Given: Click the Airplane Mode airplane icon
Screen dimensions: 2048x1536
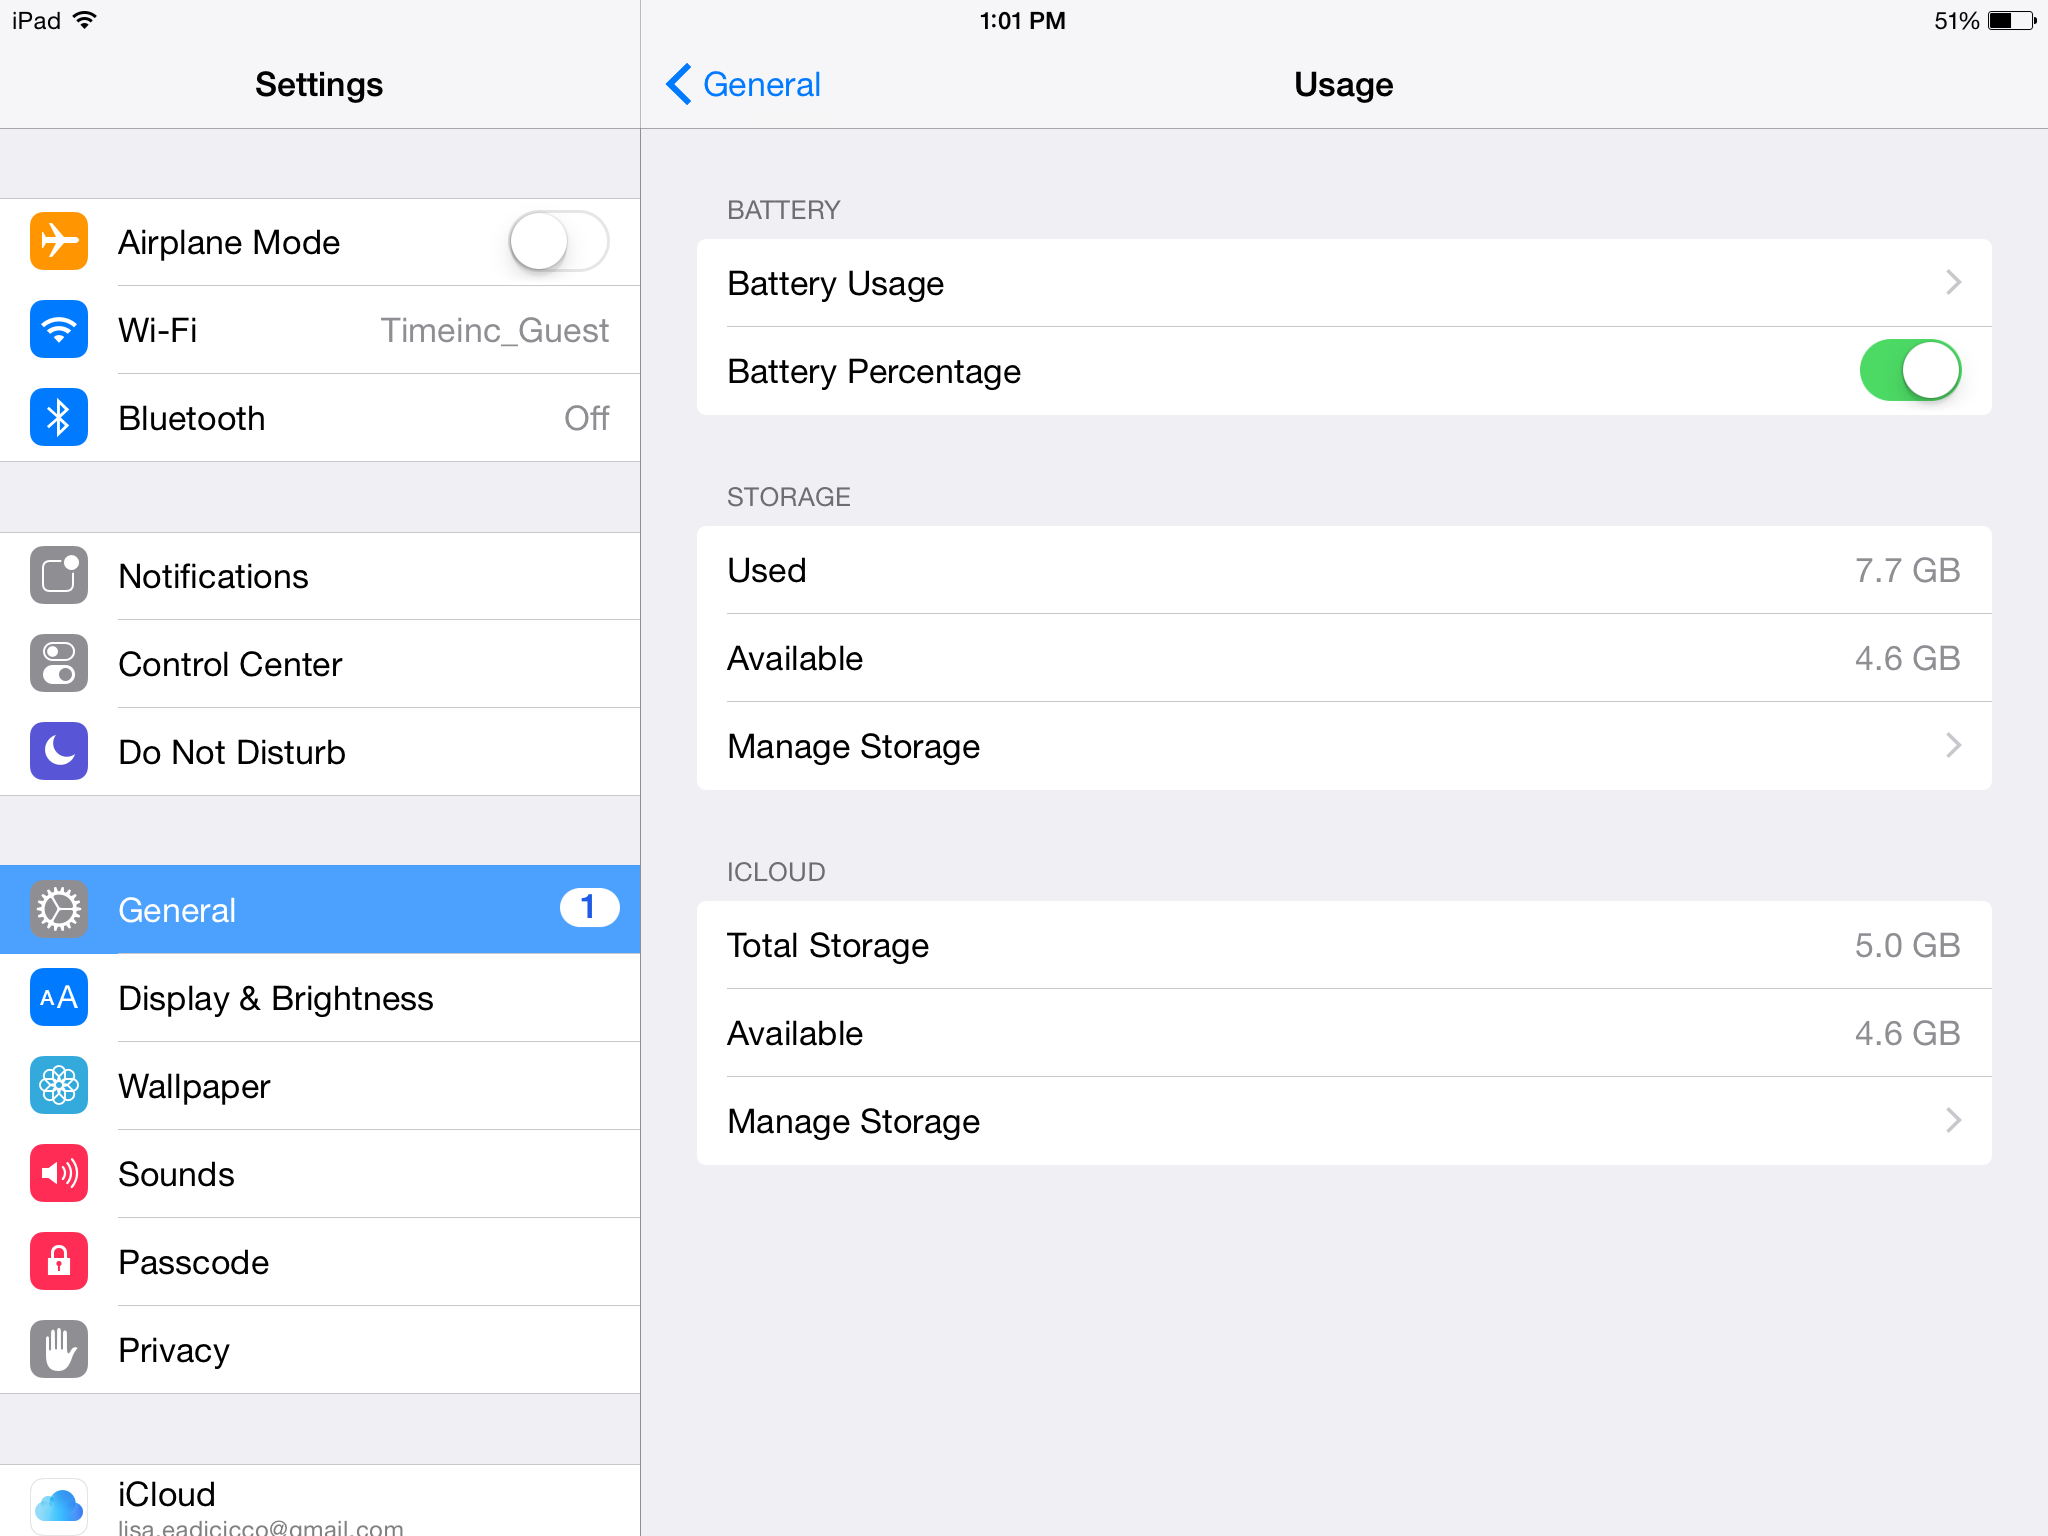Looking at the screenshot, I should point(58,241).
